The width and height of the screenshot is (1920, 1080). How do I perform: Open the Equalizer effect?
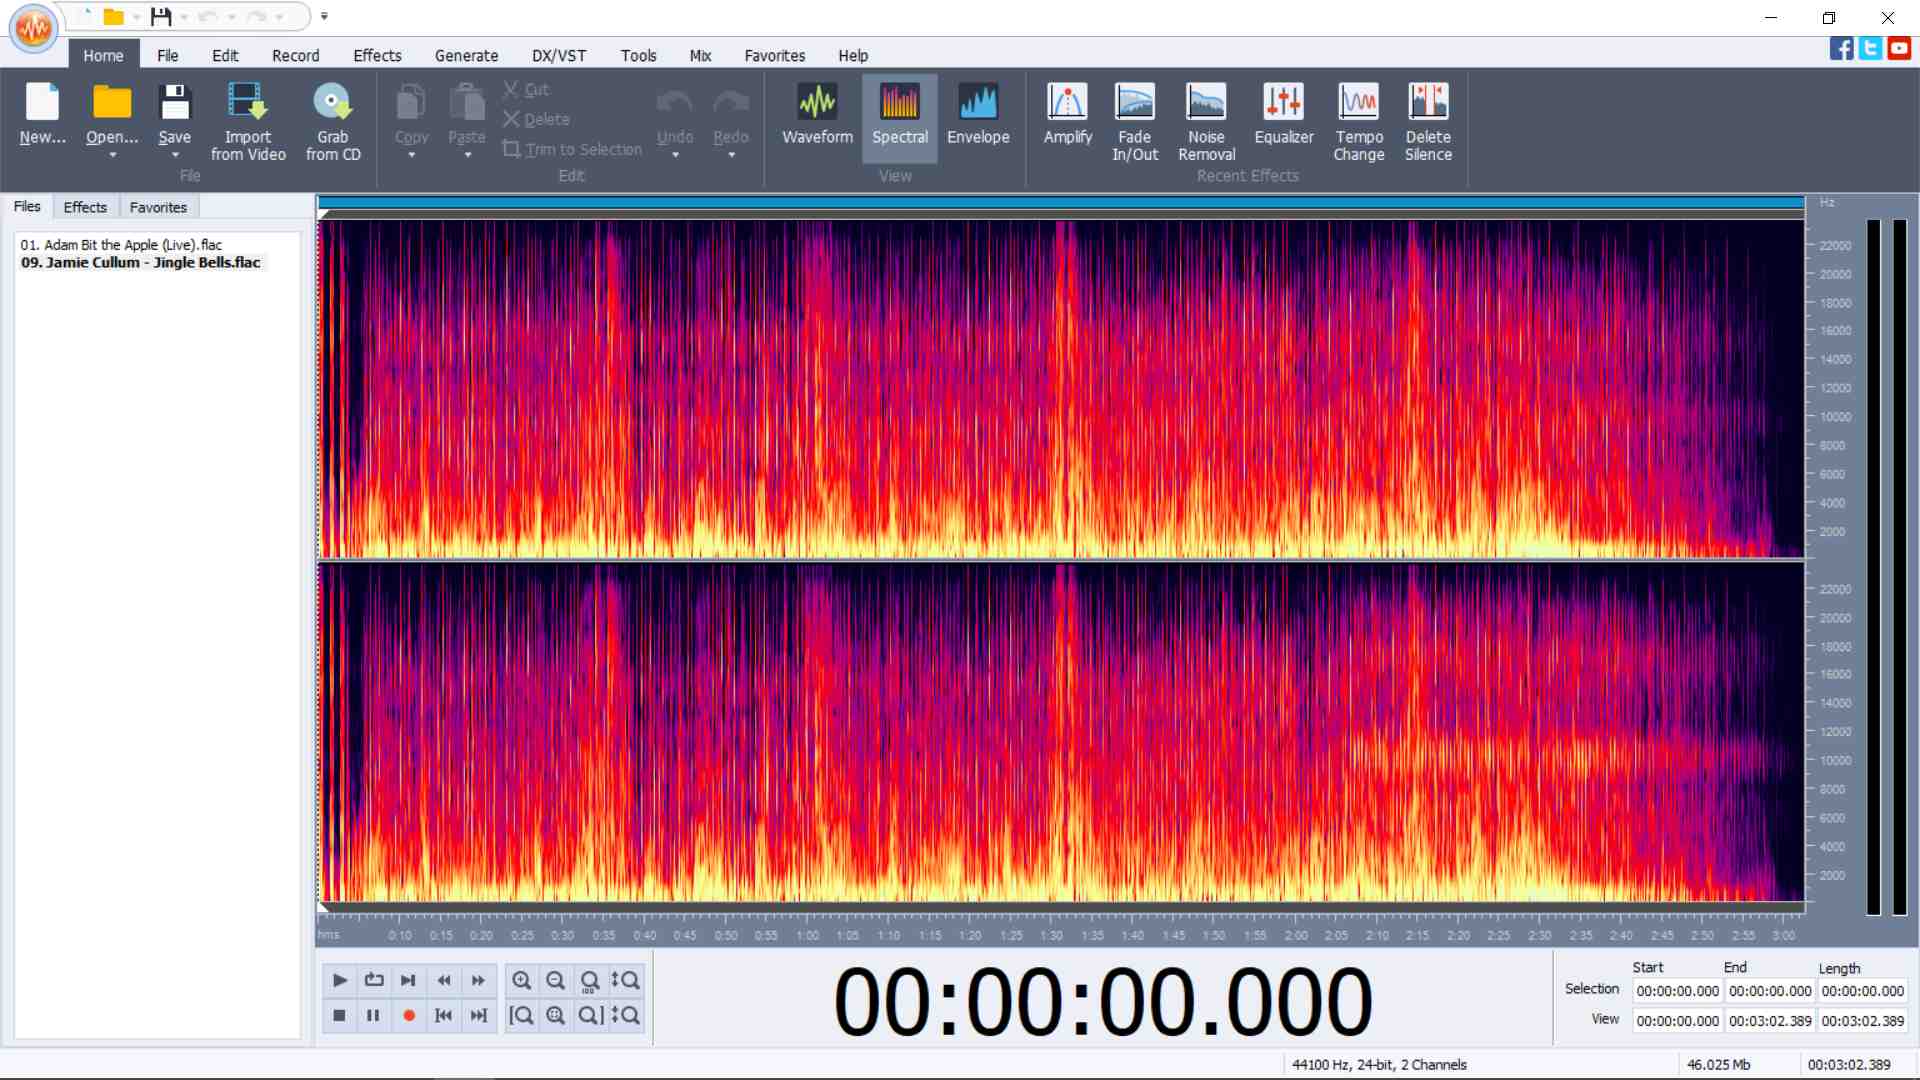1284,115
